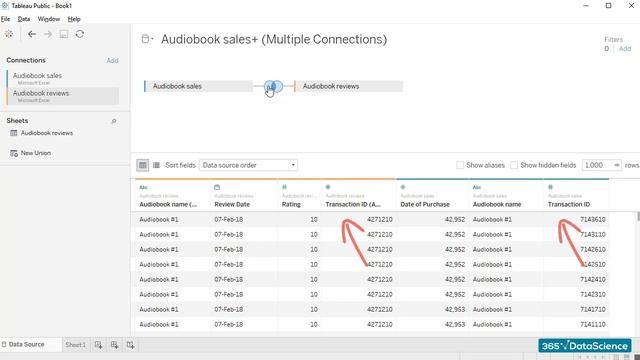Open the join Venn diagram icon
Screen dimensions: 640x360
[273, 86]
